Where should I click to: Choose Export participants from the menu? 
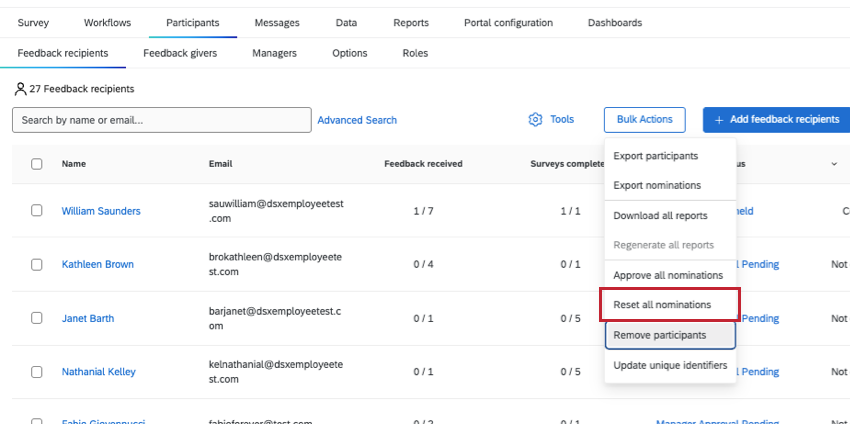pos(671,156)
